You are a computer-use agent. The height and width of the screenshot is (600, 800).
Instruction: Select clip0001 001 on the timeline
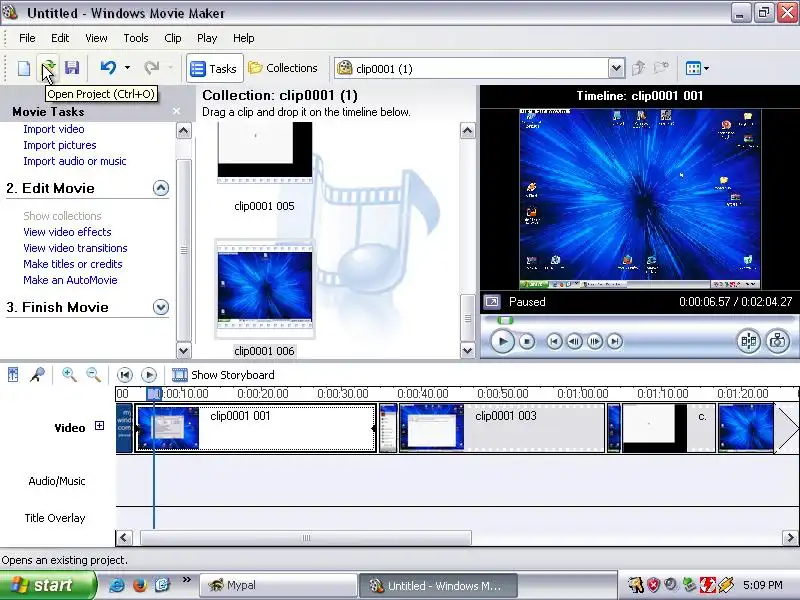coord(255,428)
